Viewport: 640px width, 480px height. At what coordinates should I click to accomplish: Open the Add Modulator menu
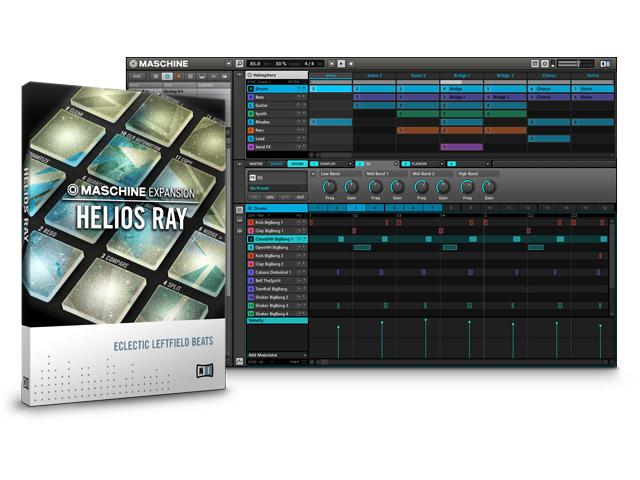pyautogui.click(x=277, y=355)
